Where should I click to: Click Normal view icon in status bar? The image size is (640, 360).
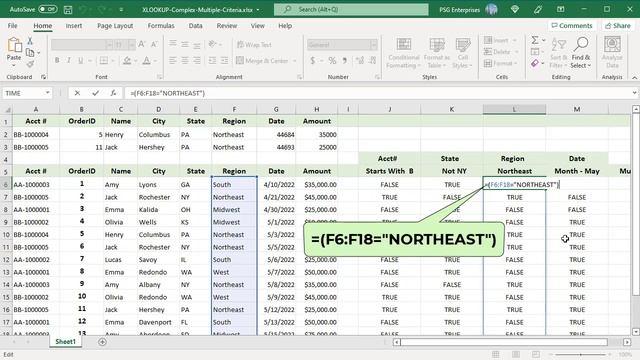(496, 355)
